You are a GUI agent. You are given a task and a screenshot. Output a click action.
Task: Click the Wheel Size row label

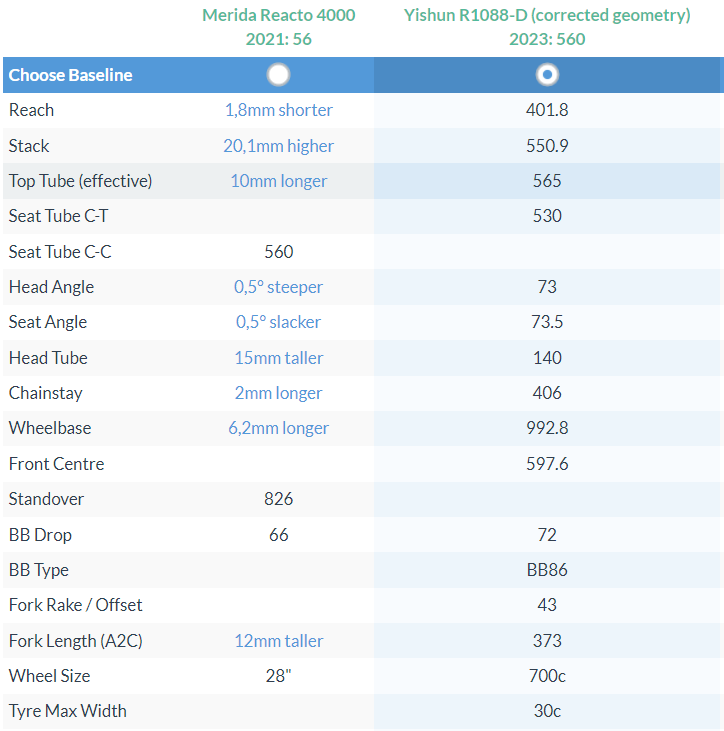click(49, 676)
